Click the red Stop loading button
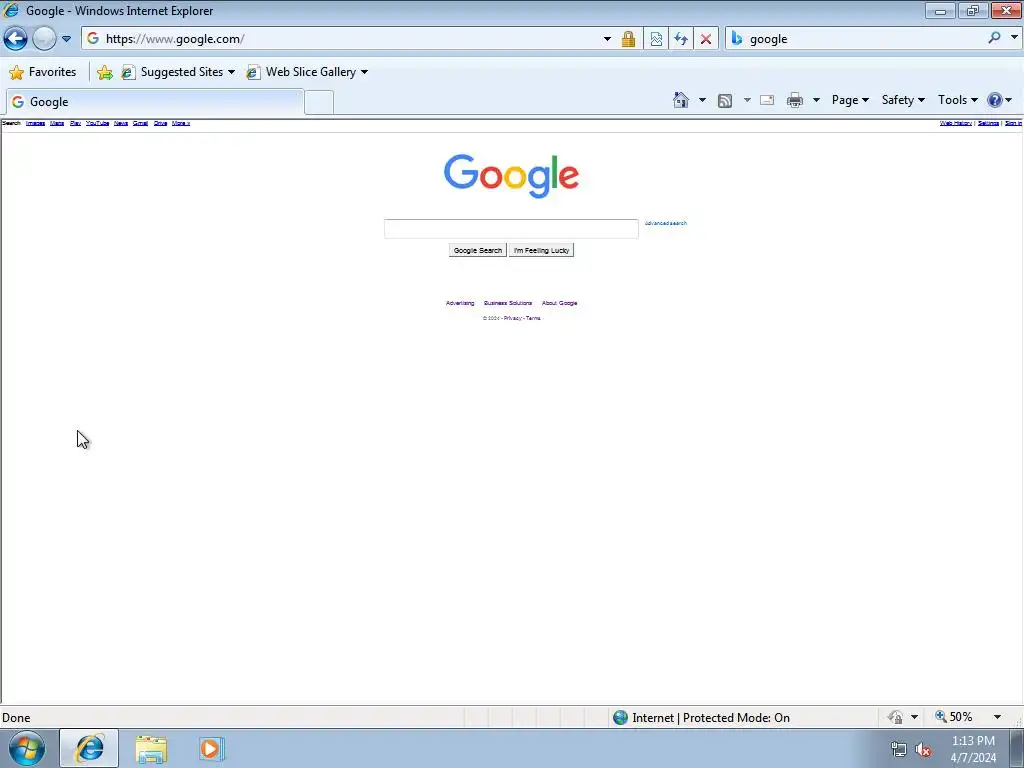 705,39
